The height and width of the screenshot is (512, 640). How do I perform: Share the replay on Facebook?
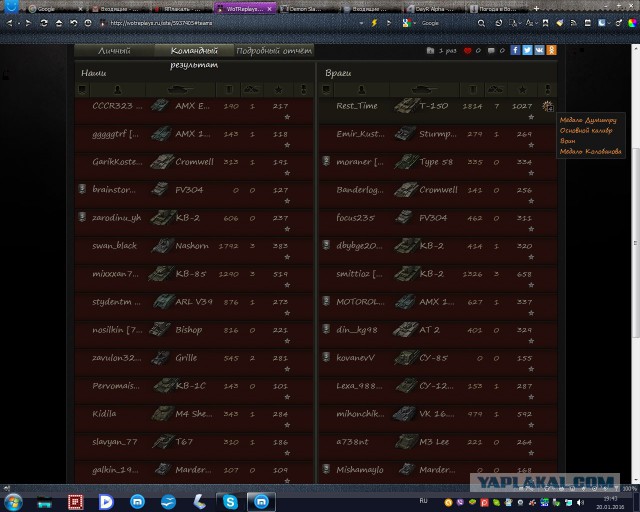coord(516,50)
